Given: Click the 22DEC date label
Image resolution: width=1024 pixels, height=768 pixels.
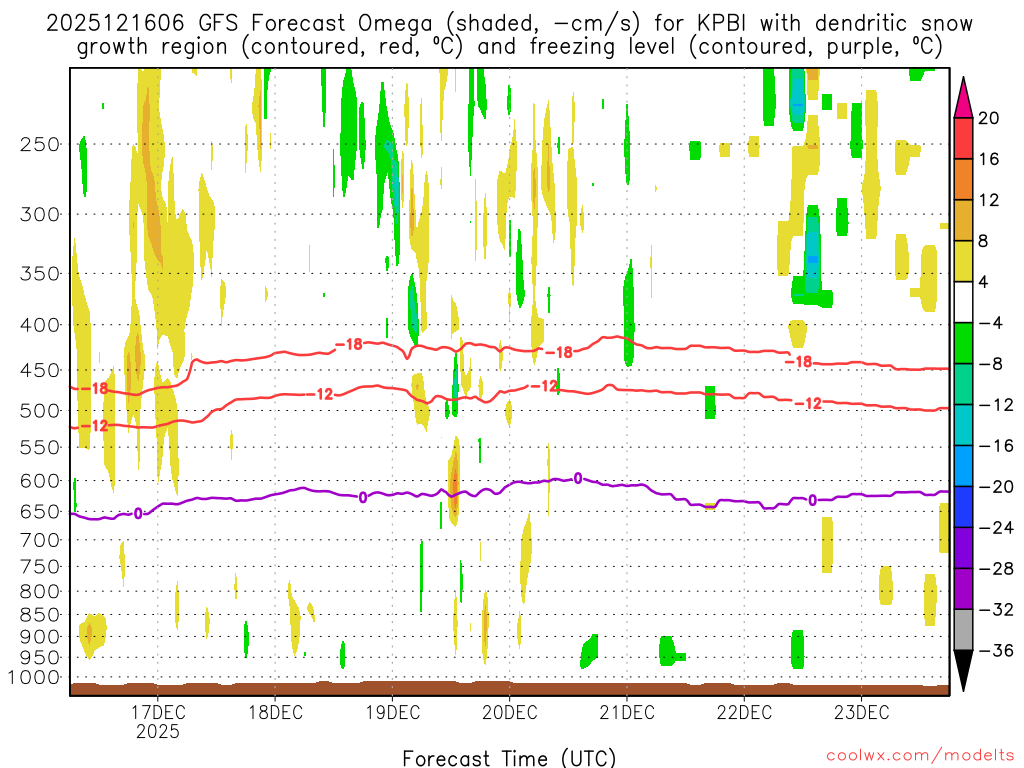Looking at the screenshot, I should 744,712.
